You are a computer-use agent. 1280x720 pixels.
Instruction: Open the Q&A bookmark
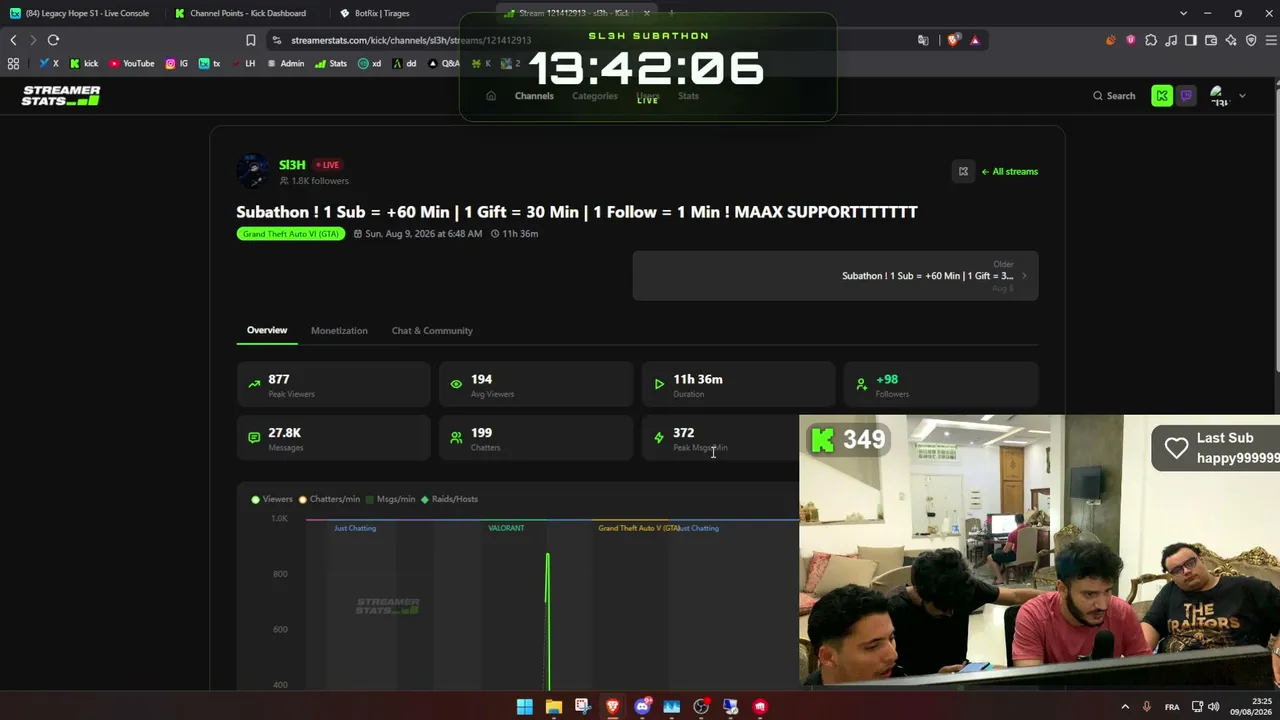(444, 63)
